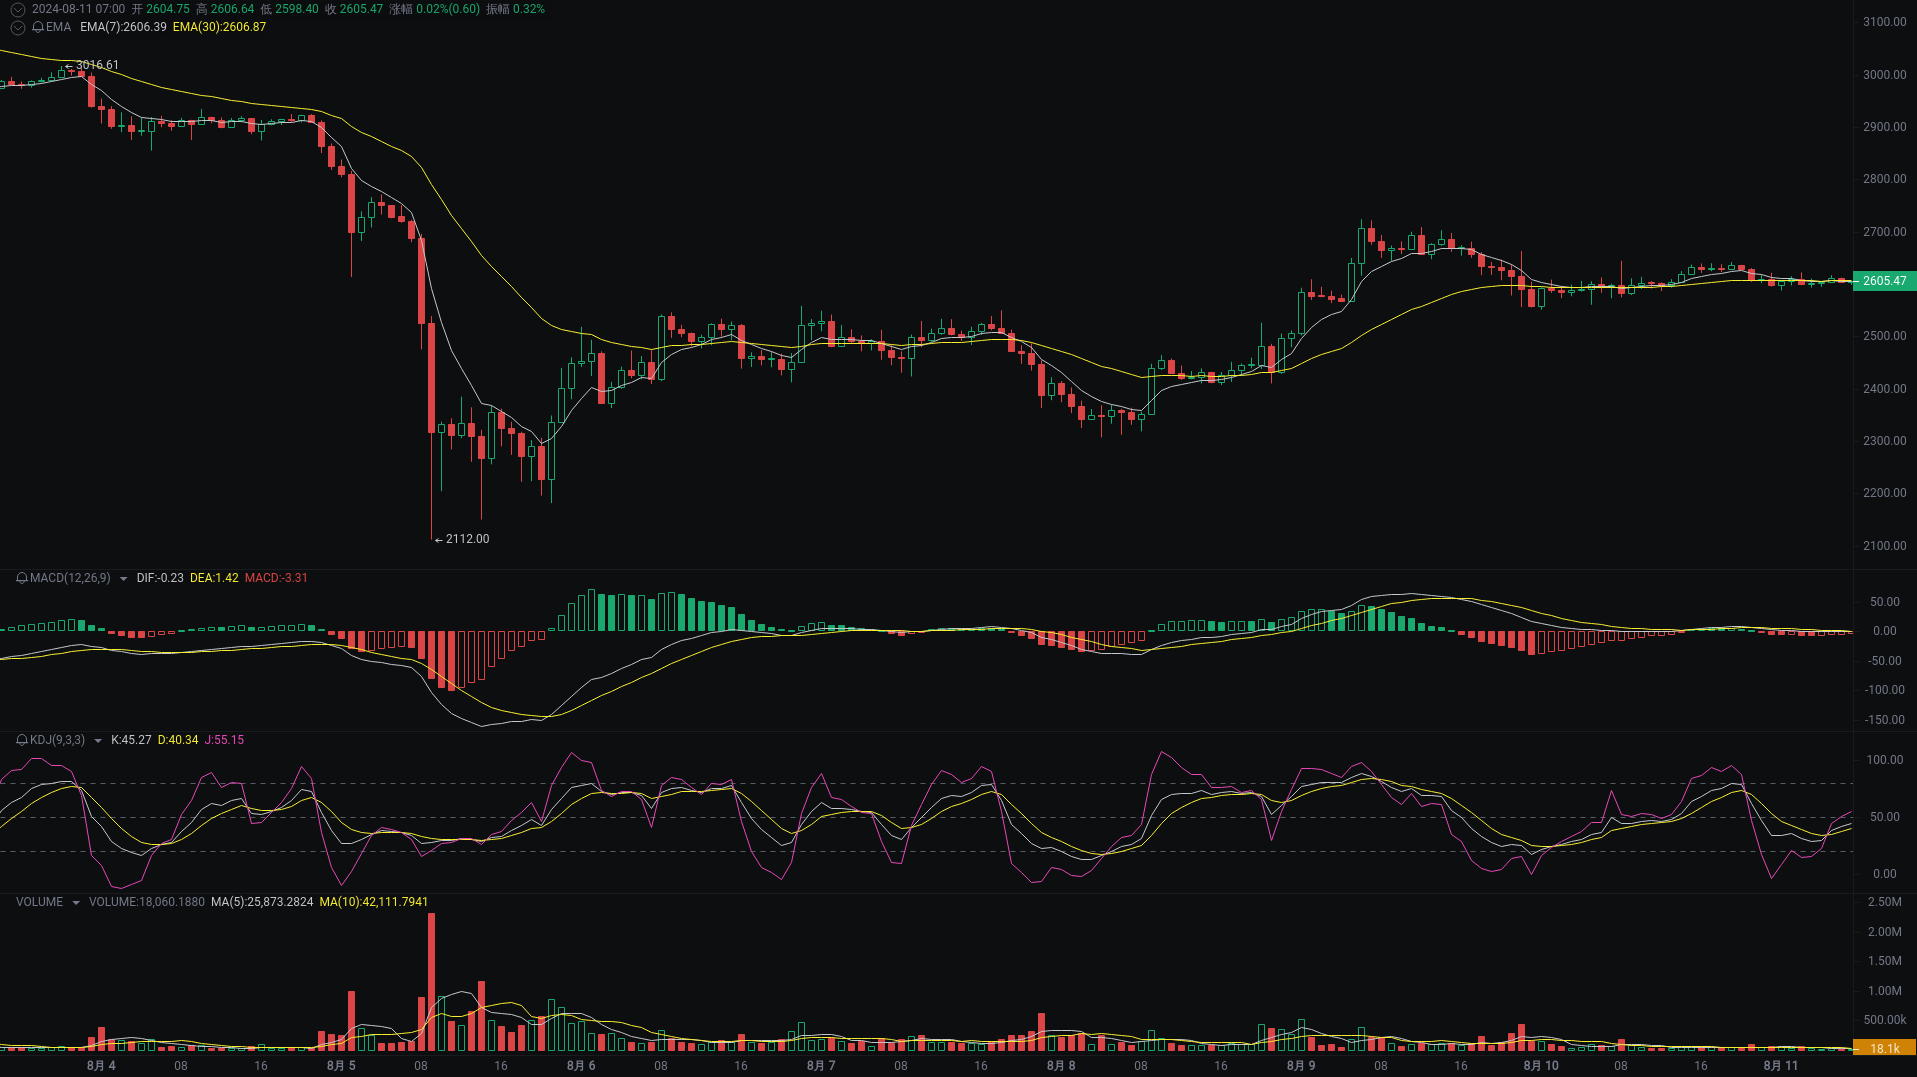Click the EMA(7):2606.39 value
Viewport: 1917px width, 1077px height.
(x=124, y=27)
